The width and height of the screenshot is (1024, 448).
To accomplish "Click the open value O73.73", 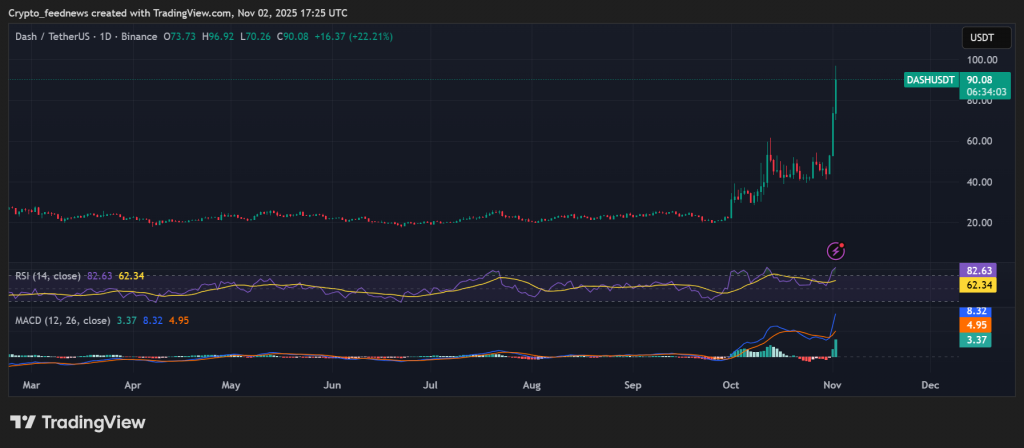I will 180,37.
